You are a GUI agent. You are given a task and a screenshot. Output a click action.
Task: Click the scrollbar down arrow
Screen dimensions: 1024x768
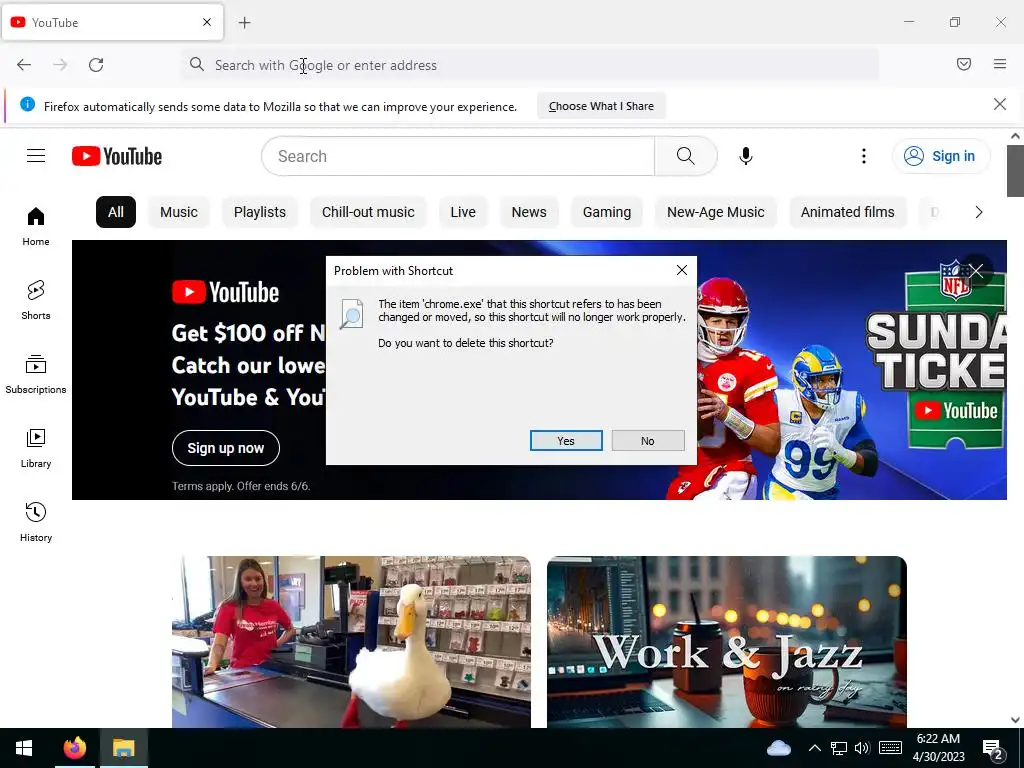click(1015, 720)
